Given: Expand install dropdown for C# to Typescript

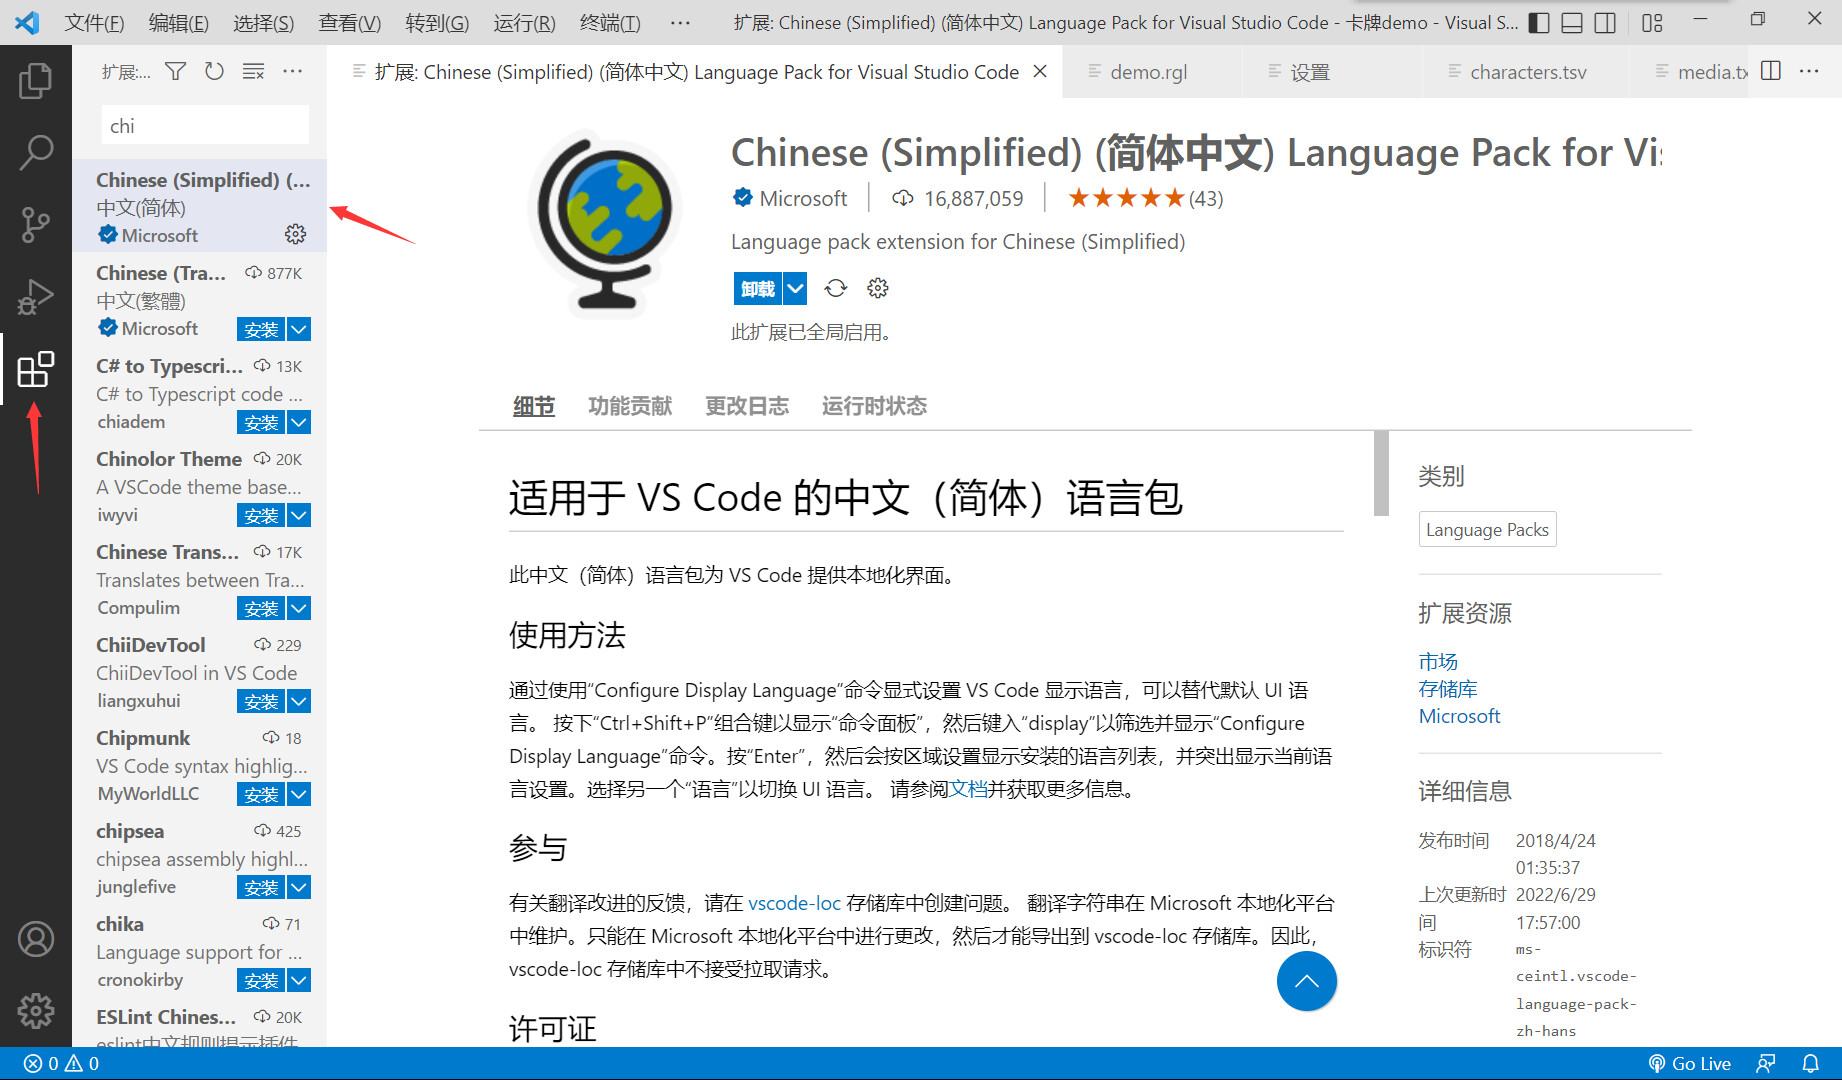Looking at the screenshot, I should click(x=299, y=422).
